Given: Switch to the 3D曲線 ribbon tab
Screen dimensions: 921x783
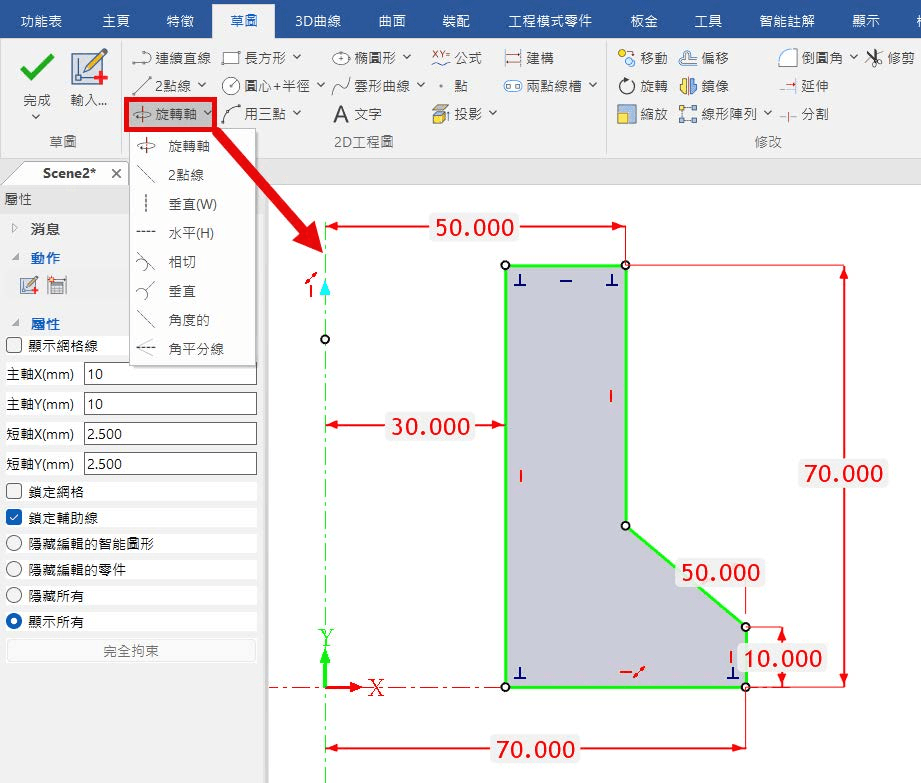Looking at the screenshot, I should tap(318, 21).
